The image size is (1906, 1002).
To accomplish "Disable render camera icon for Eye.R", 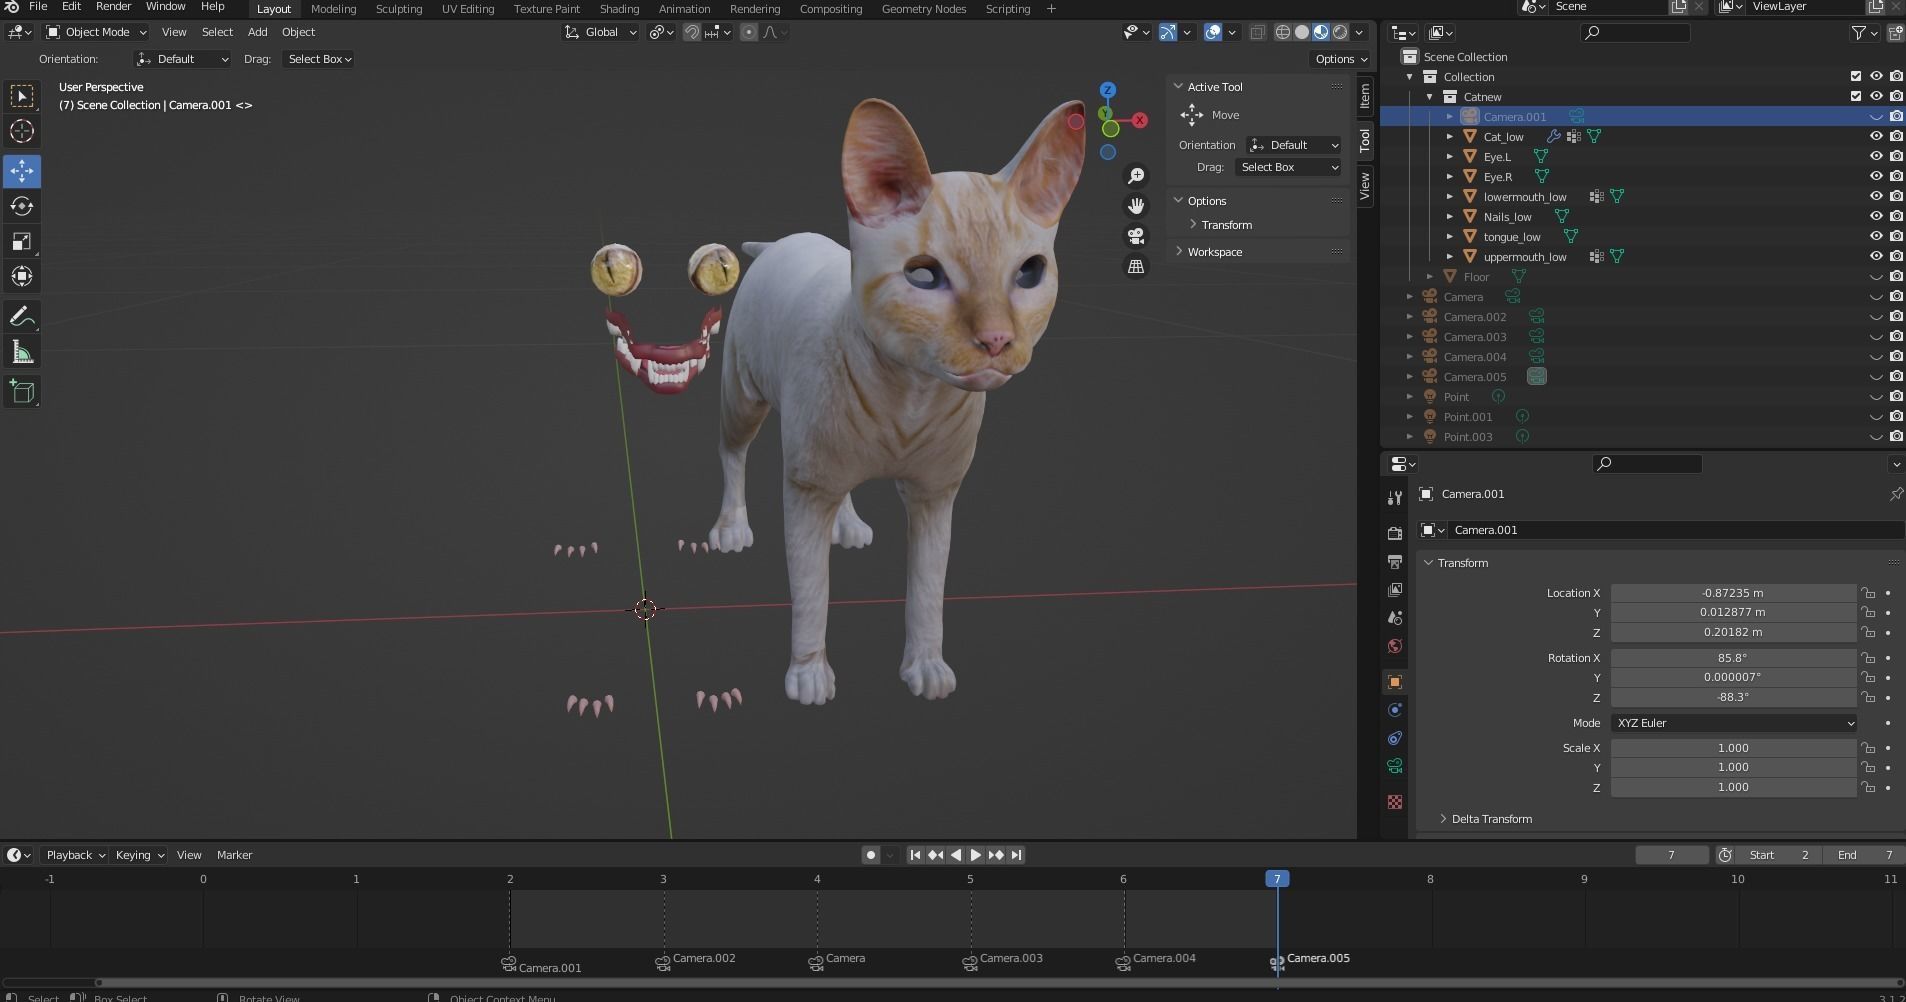I will coord(1896,176).
